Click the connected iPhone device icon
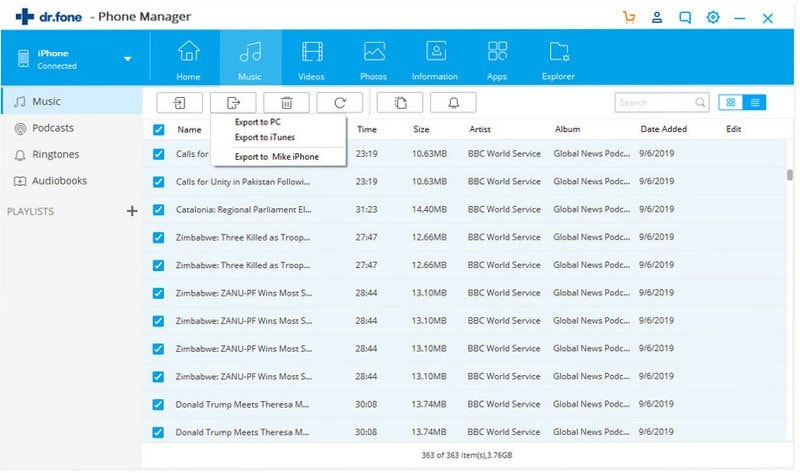Screen dimensions: 800x473 tap(23, 59)
